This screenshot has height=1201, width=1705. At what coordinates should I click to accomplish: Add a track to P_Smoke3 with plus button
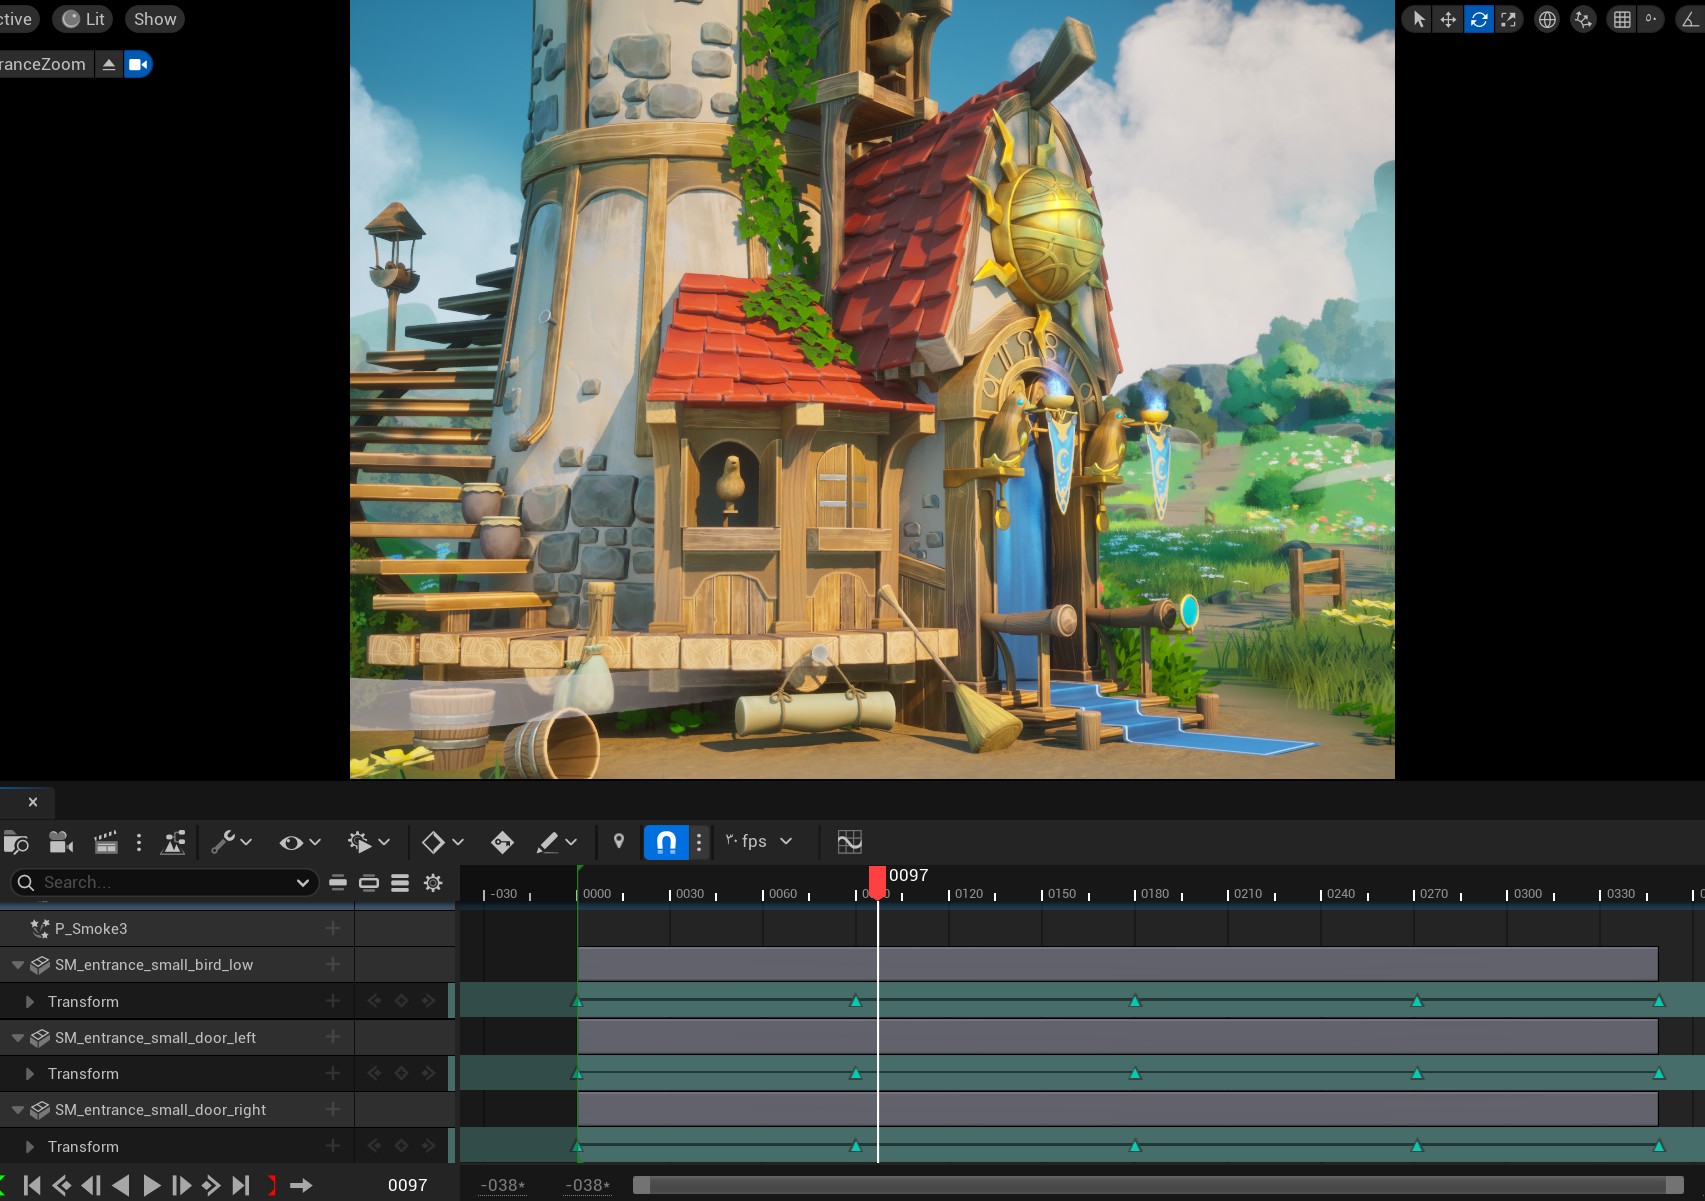333,928
